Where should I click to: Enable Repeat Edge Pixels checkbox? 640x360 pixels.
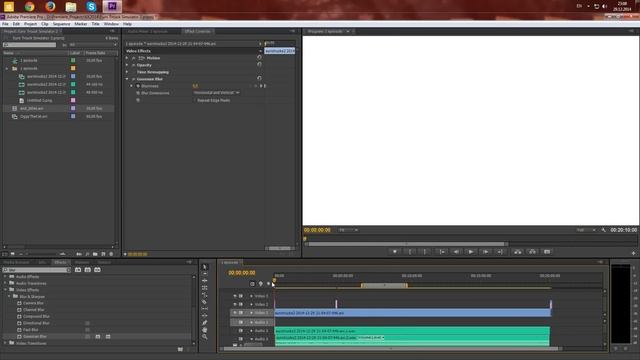[x=195, y=100]
